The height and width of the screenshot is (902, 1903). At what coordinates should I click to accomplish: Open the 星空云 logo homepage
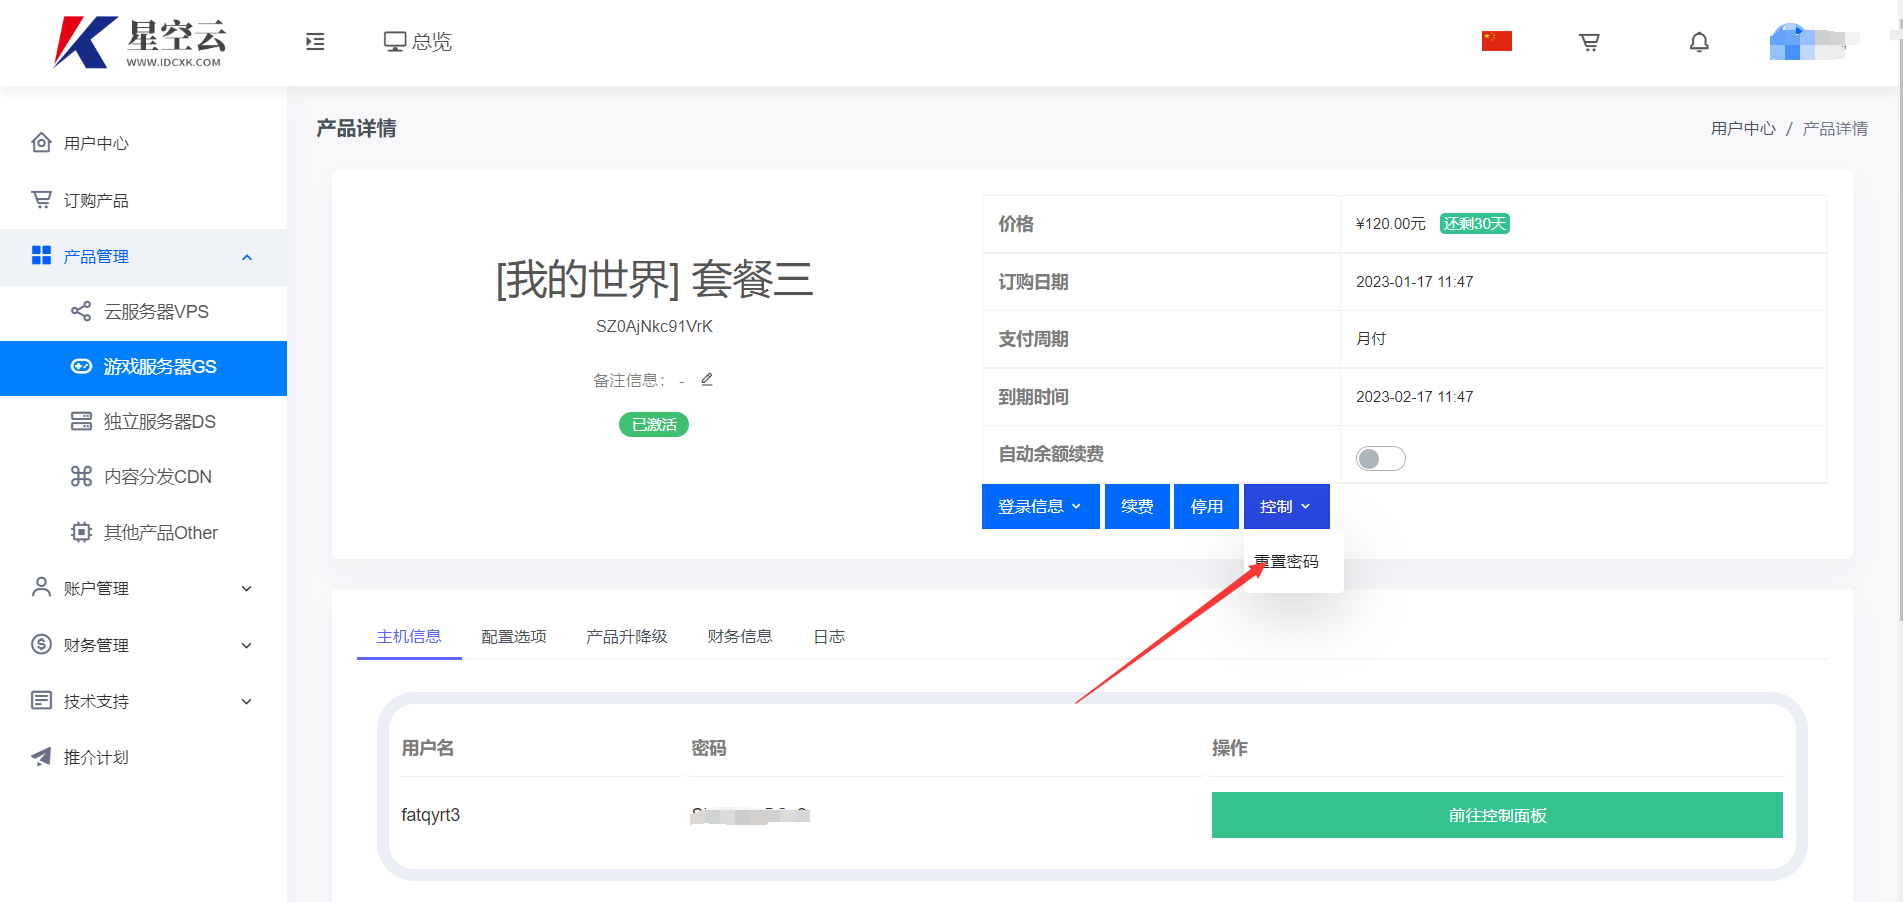140,42
